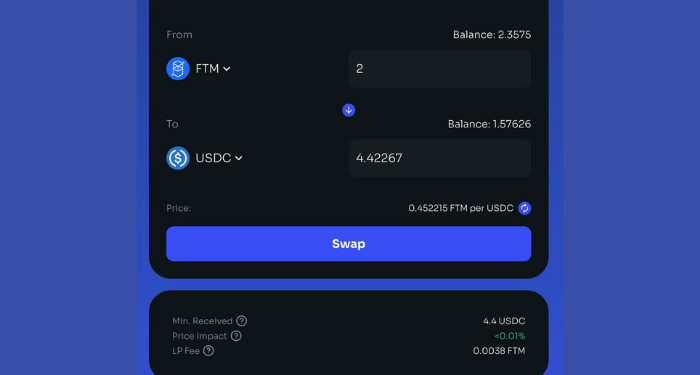Viewport: 700px width, 375px height.
Task: Click the 0.452215 FTM per USDC price
Action: [461, 208]
